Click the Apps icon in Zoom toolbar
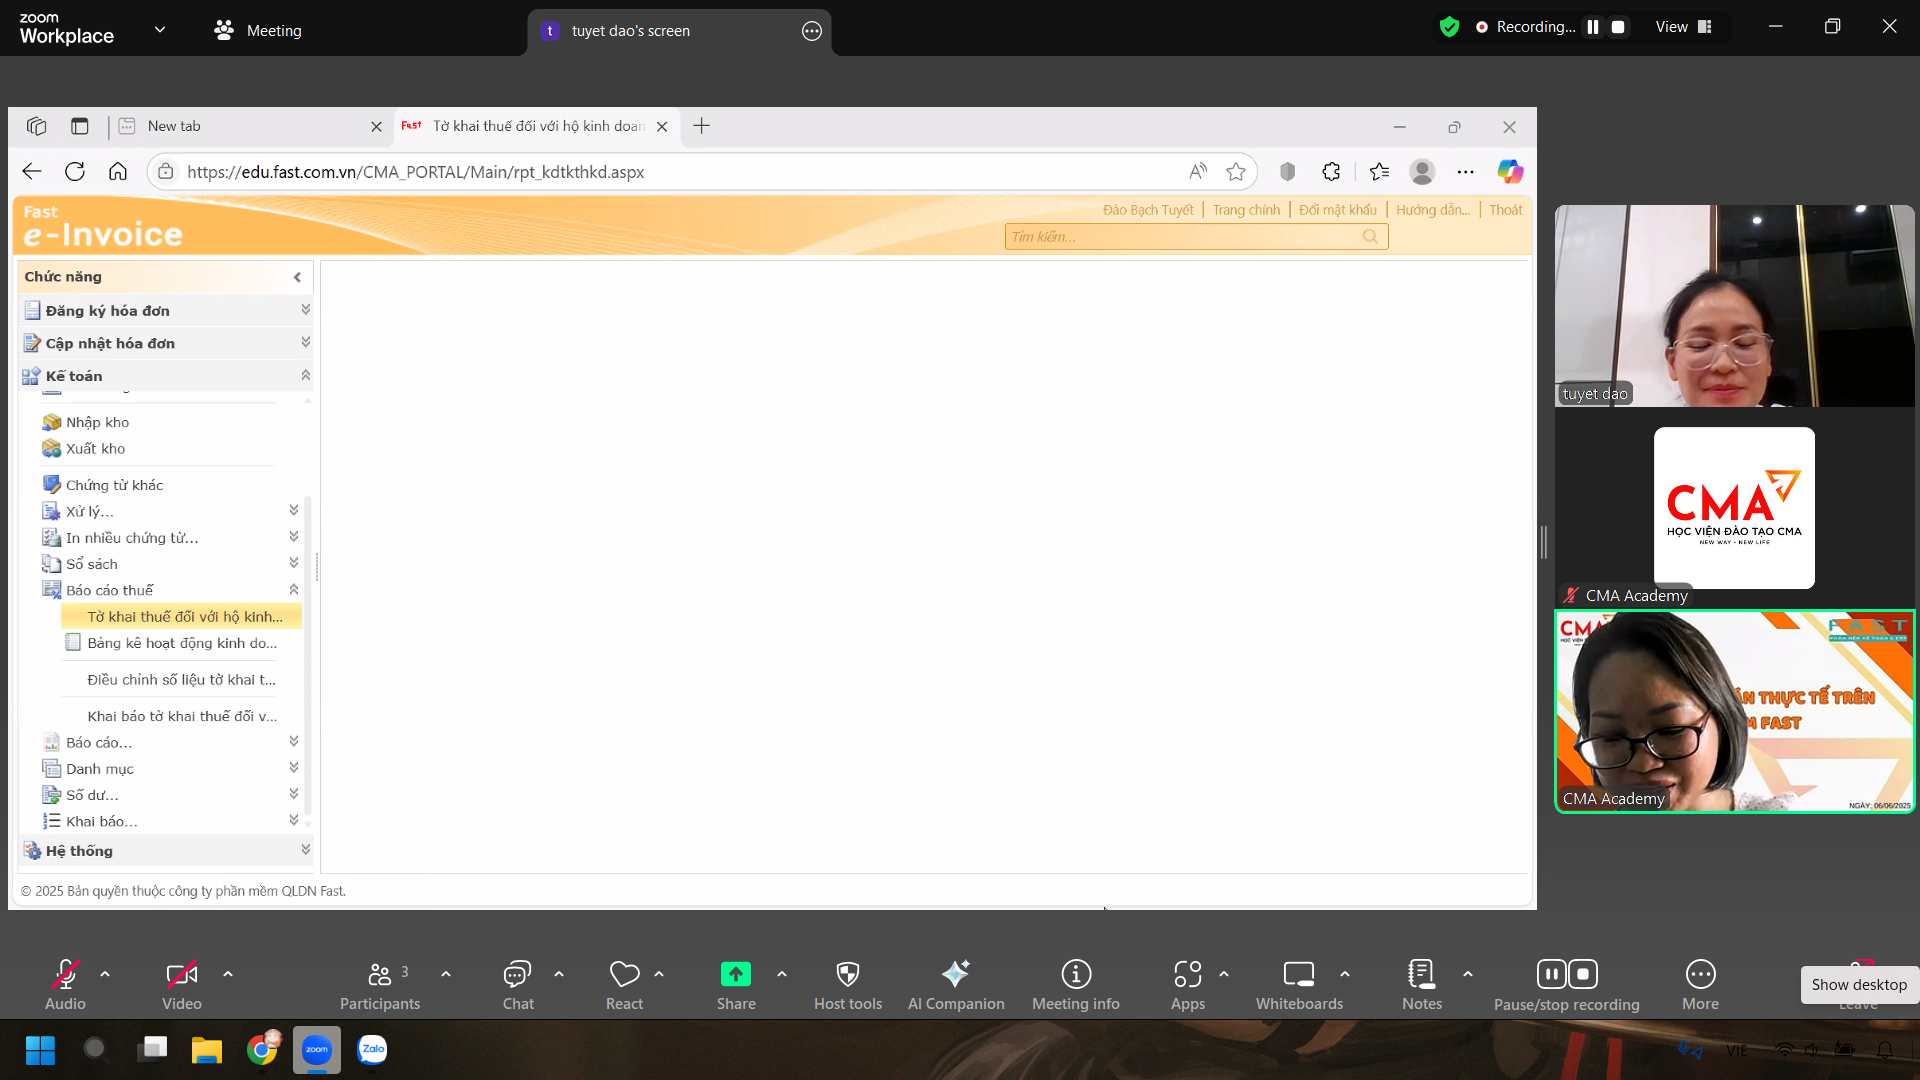The width and height of the screenshot is (1920, 1080). point(1187,973)
